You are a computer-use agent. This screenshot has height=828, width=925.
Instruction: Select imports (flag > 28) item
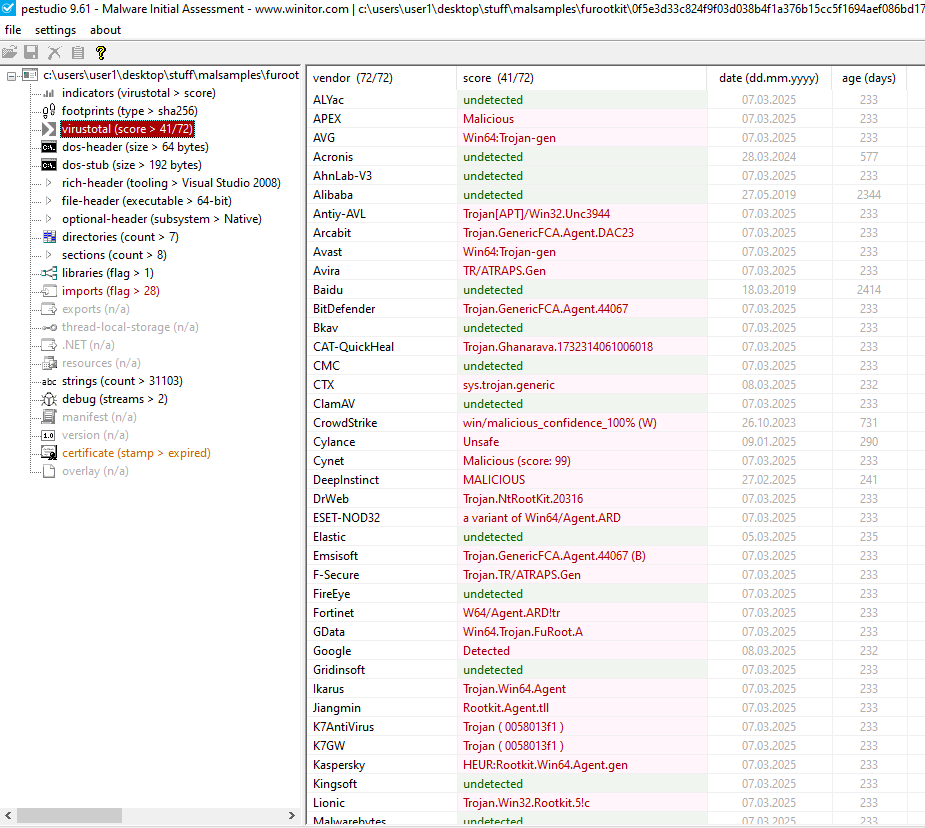pyautogui.click(x=110, y=291)
